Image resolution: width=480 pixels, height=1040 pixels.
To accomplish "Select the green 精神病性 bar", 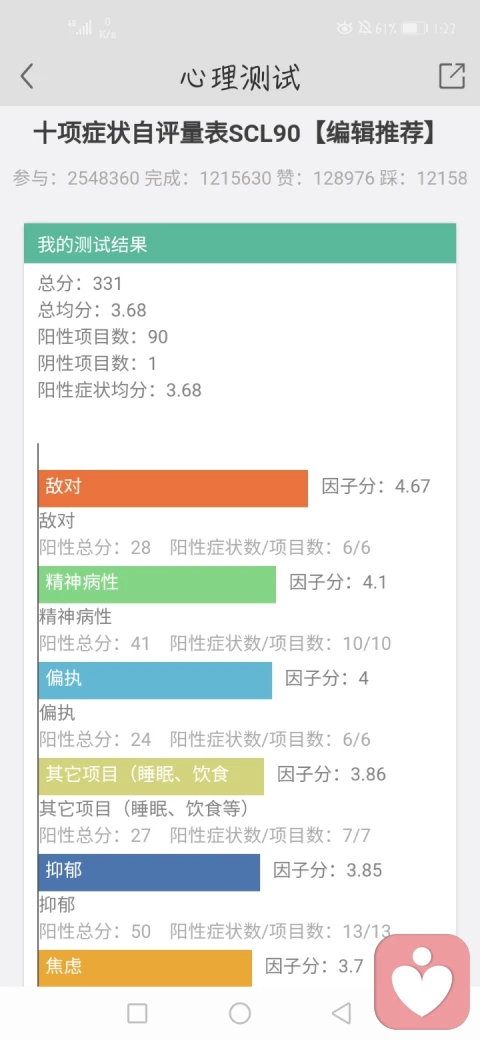I will pyautogui.click(x=157, y=584).
